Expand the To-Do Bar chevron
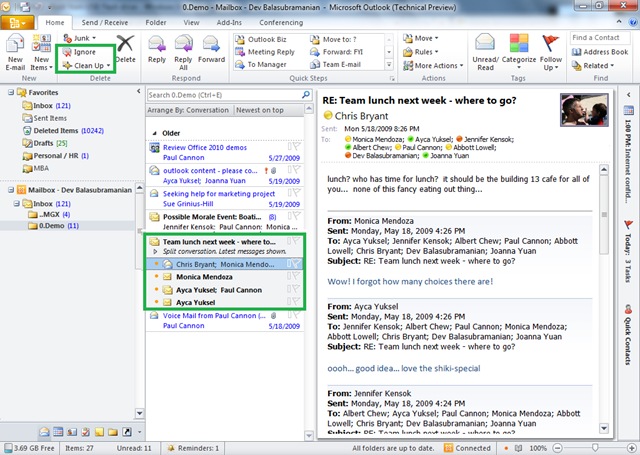 pyautogui.click(x=629, y=95)
